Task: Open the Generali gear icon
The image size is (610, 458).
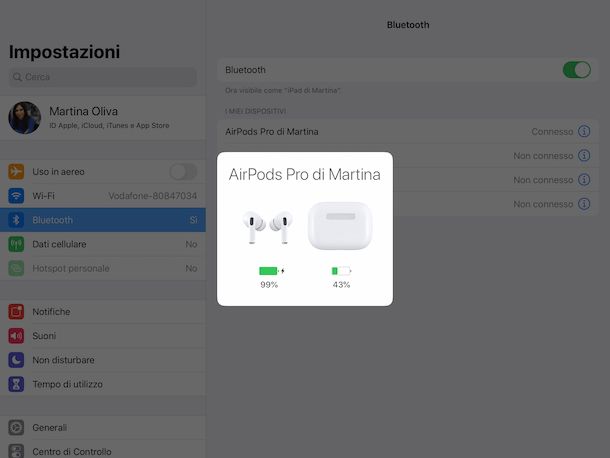Action: click(x=16, y=428)
